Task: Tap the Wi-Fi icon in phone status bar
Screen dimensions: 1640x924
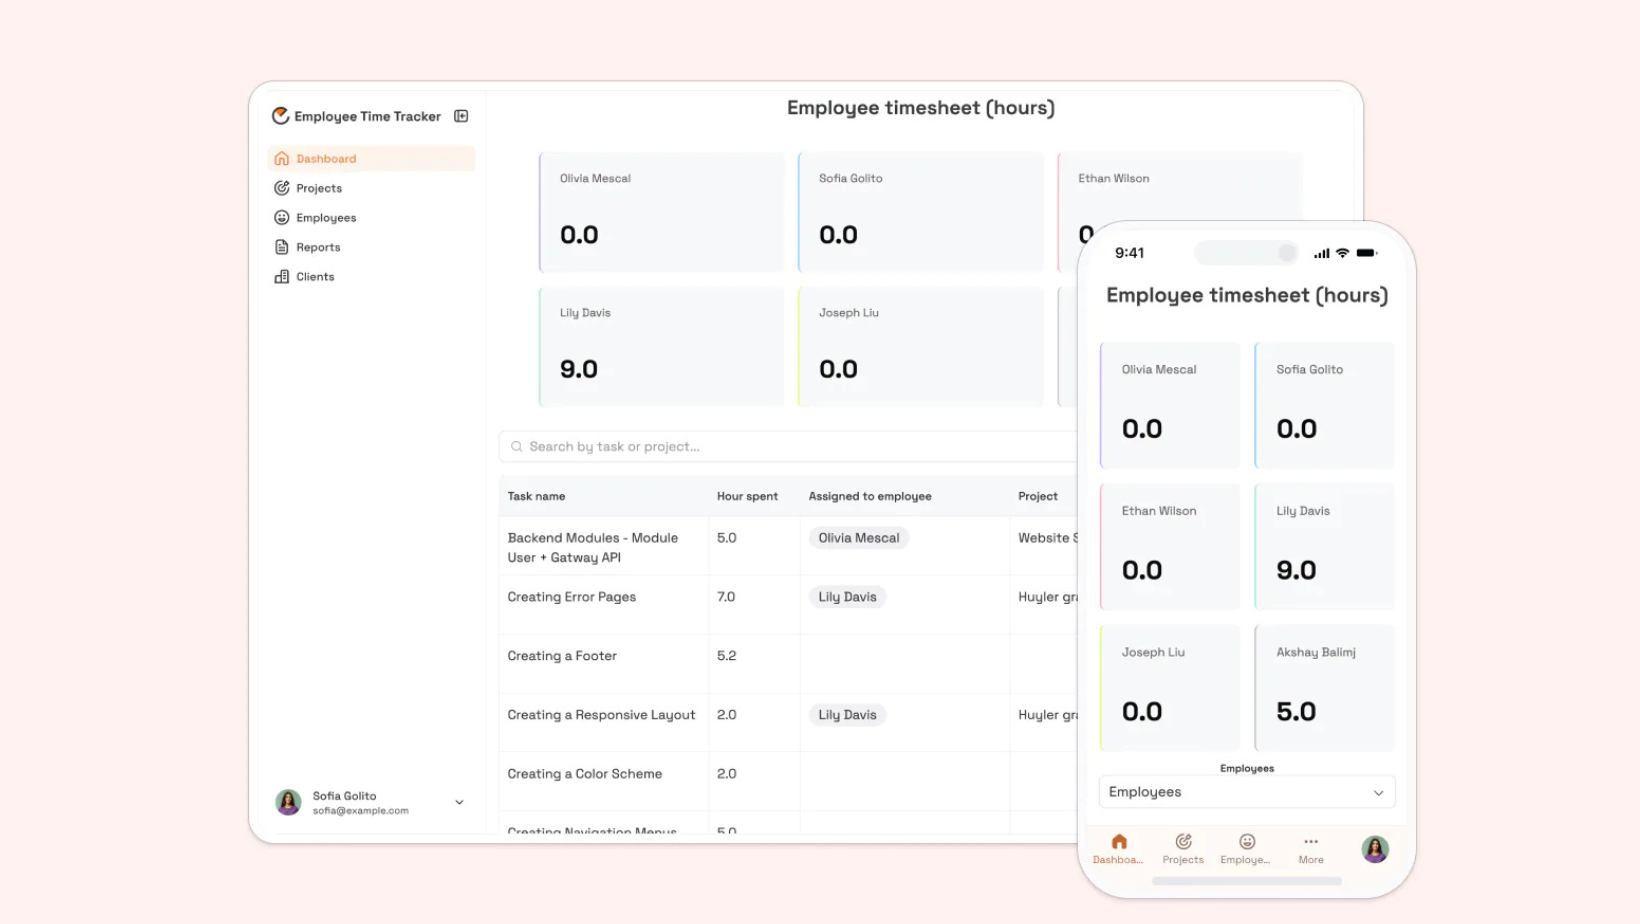Action: [x=1343, y=253]
